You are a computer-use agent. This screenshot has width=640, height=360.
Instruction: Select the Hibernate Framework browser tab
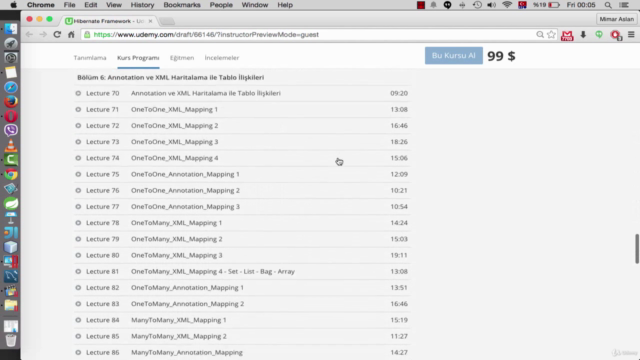(x=109, y=21)
